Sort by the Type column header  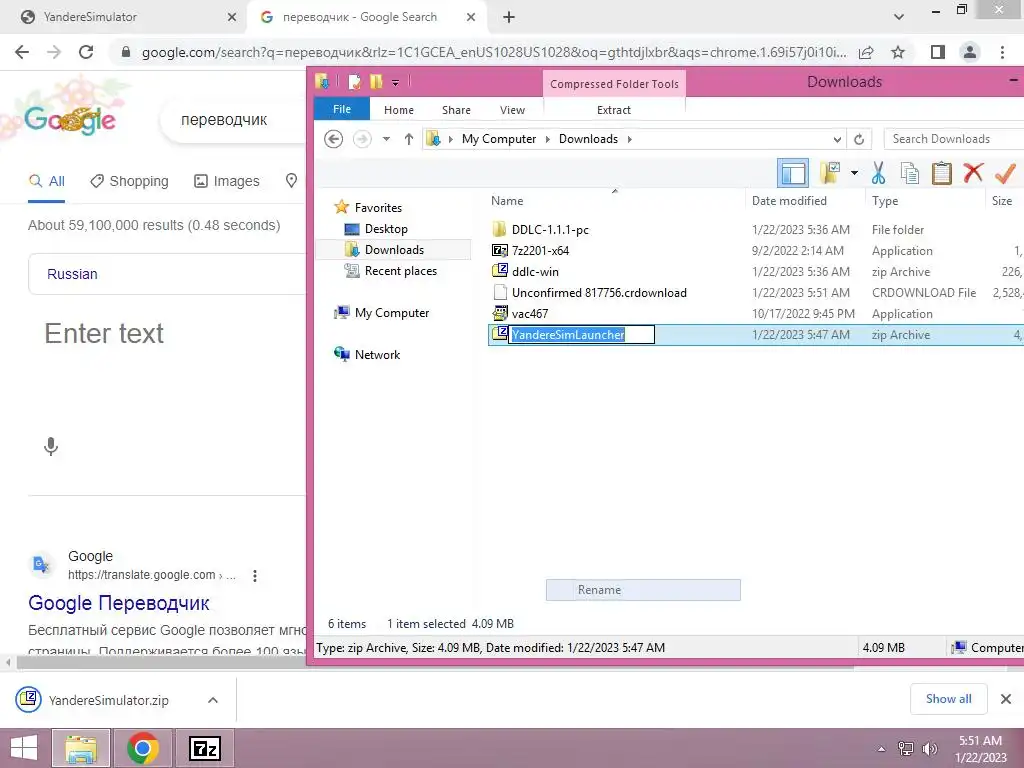pyautogui.click(x=885, y=201)
